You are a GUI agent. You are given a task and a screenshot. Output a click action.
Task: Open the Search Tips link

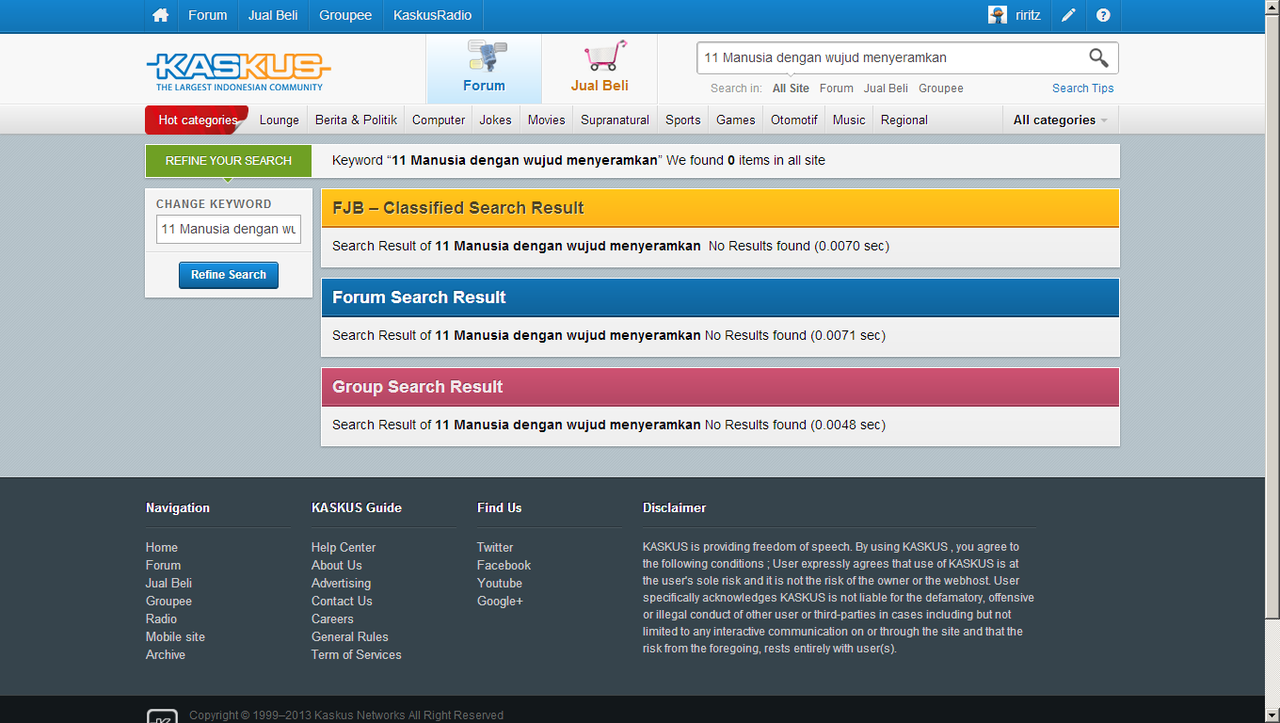1083,88
